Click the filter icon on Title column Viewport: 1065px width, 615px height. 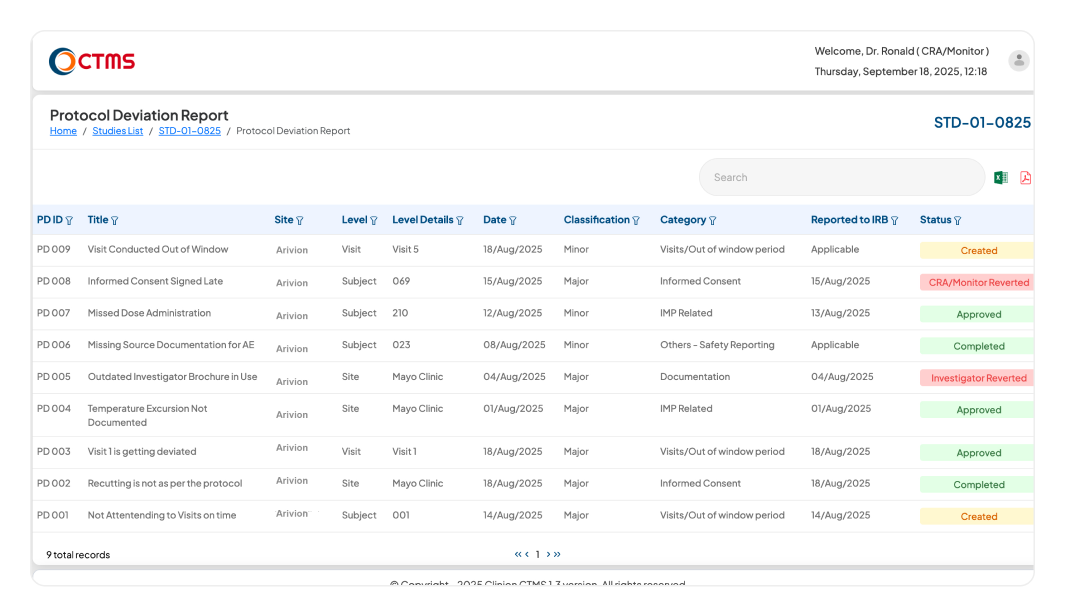(x=112, y=219)
